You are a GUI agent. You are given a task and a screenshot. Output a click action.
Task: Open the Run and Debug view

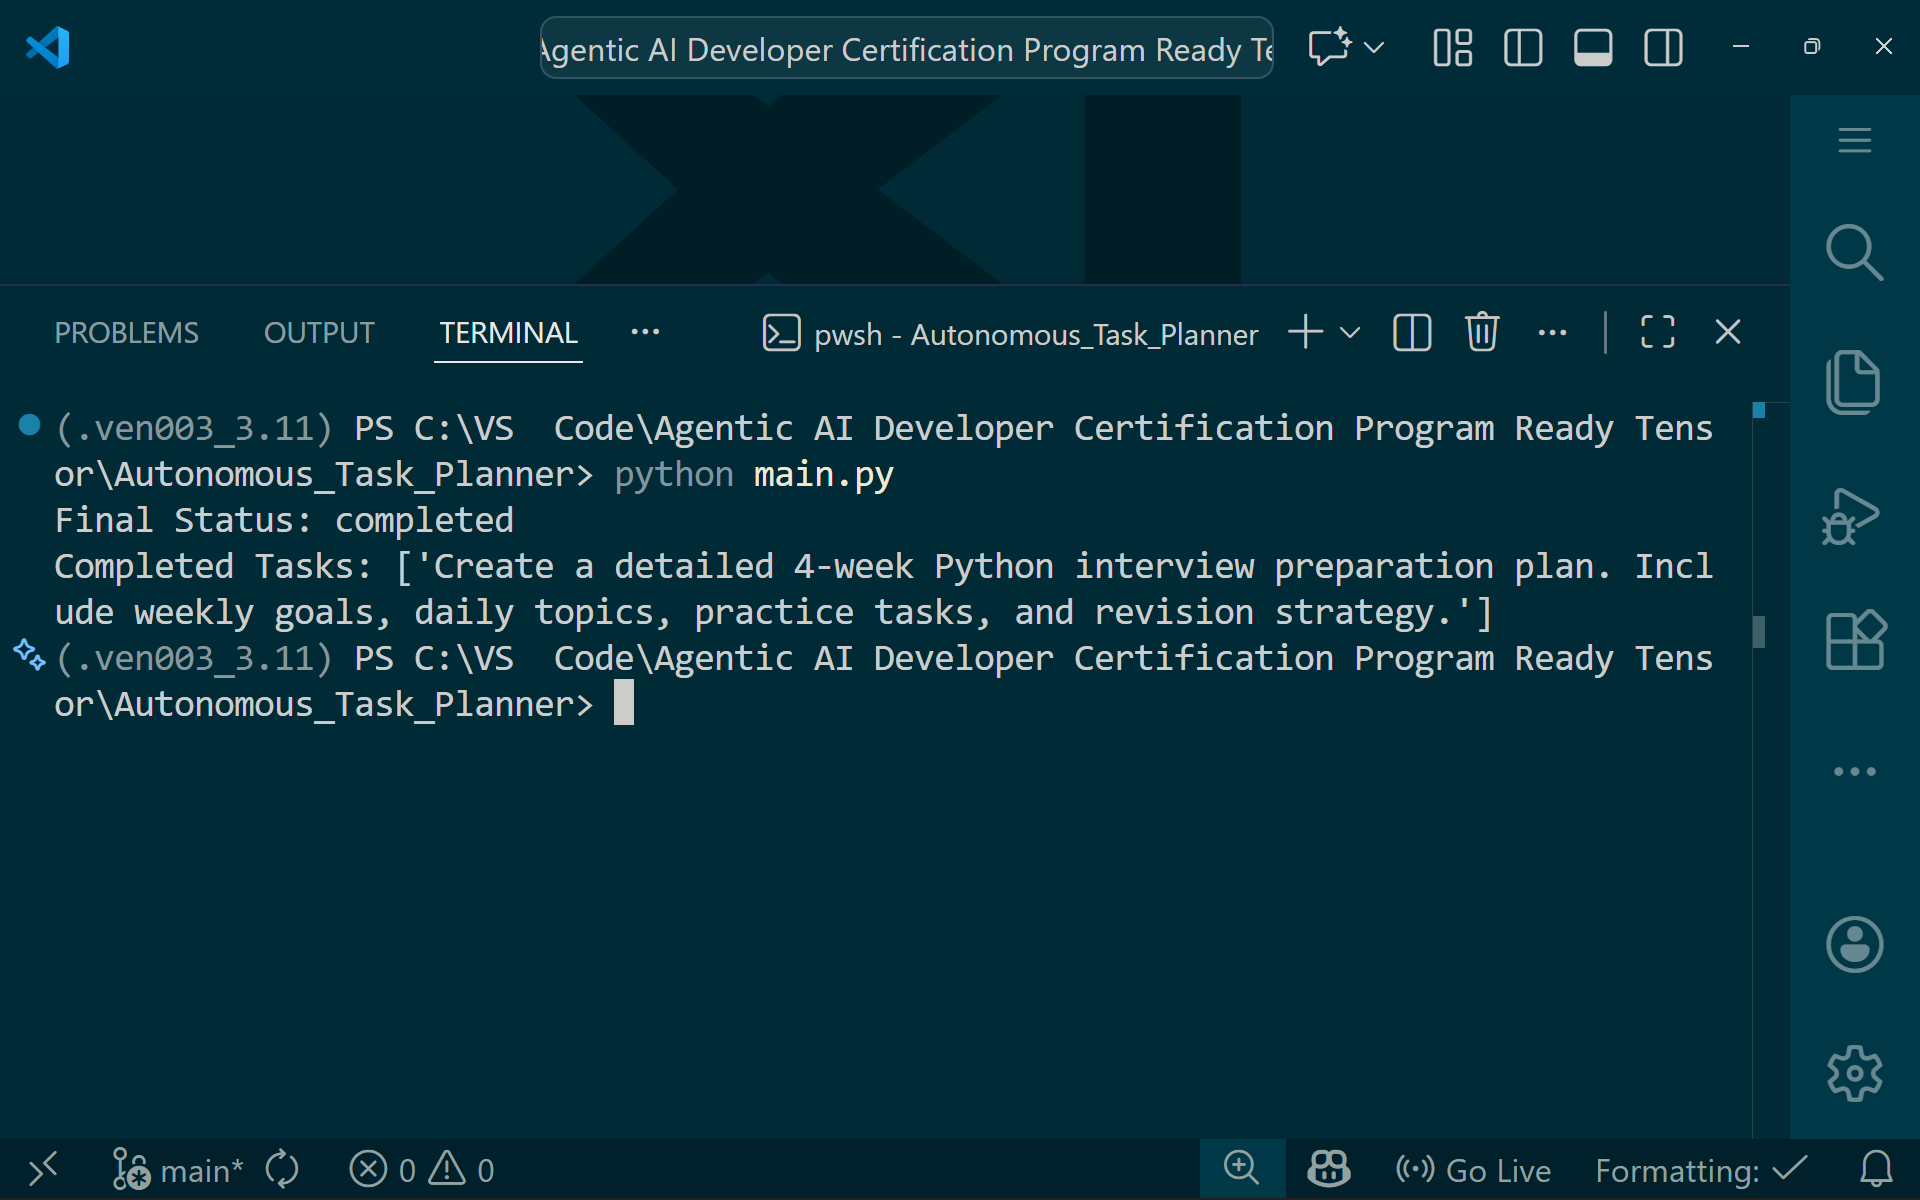click(1855, 516)
